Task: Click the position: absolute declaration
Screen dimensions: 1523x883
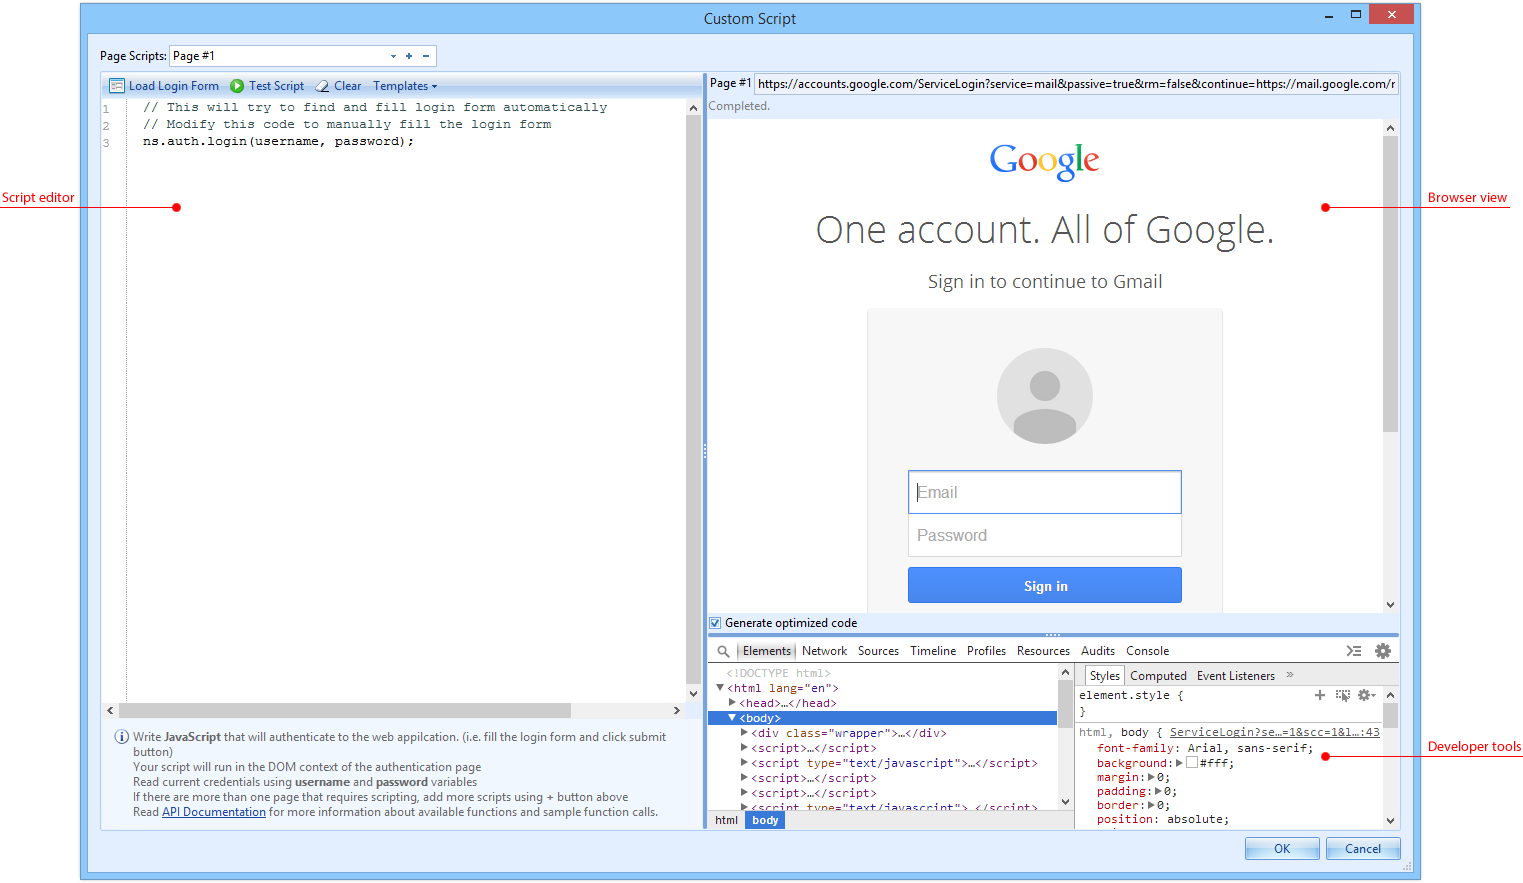Action: coord(1163,819)
